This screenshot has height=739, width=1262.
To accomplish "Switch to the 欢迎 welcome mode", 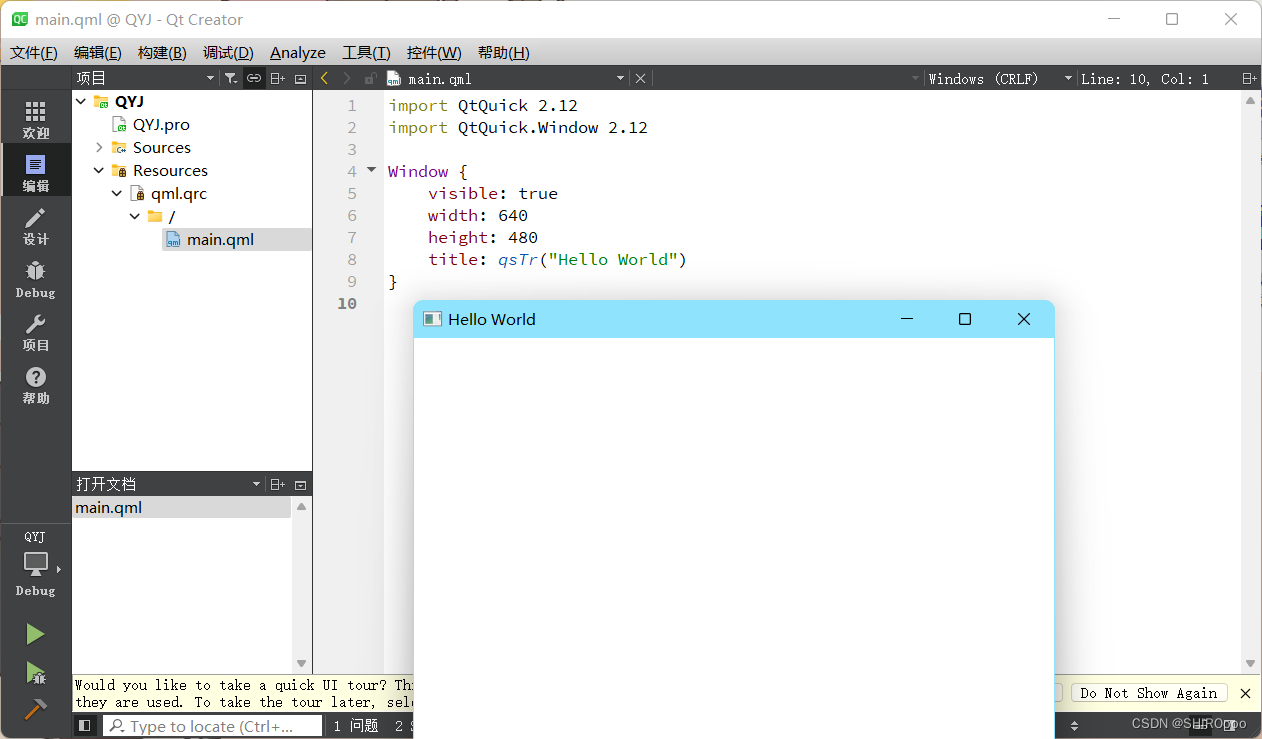I will pyautogui.click(x=35, y=118).
